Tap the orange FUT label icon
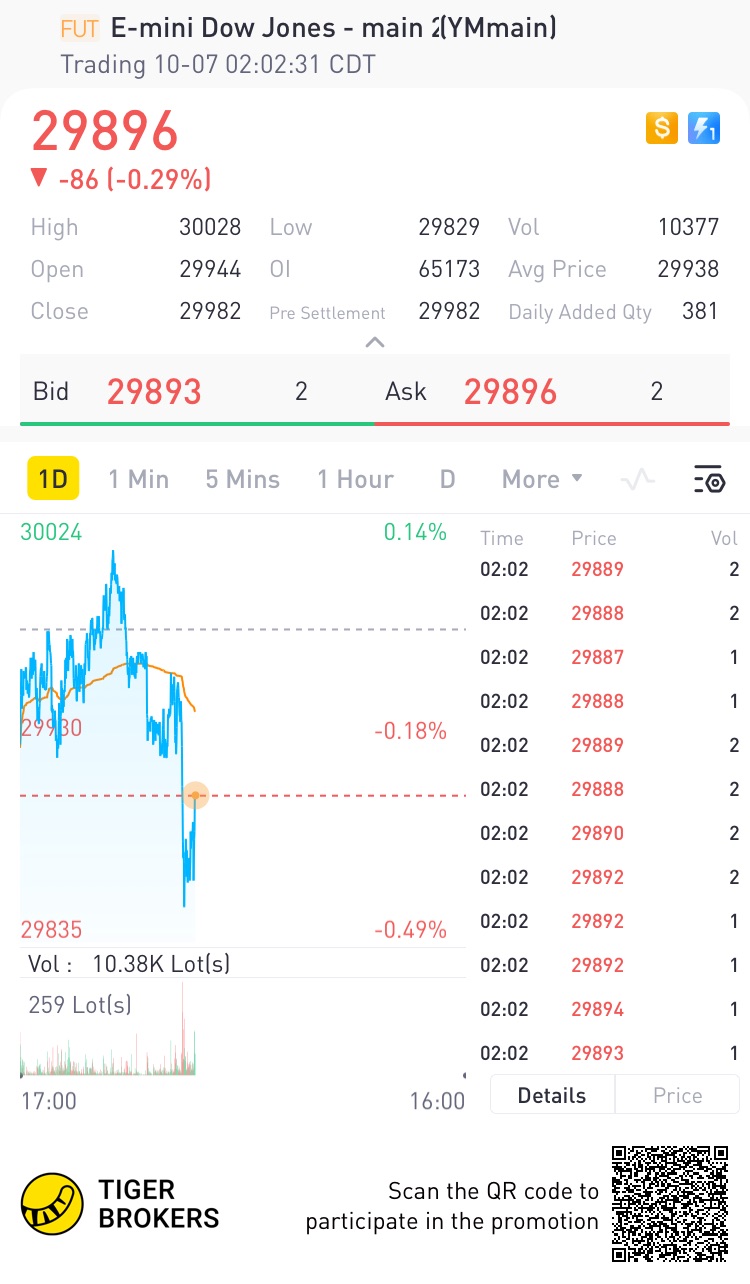Screen dimensions: 750x1284 80,29
